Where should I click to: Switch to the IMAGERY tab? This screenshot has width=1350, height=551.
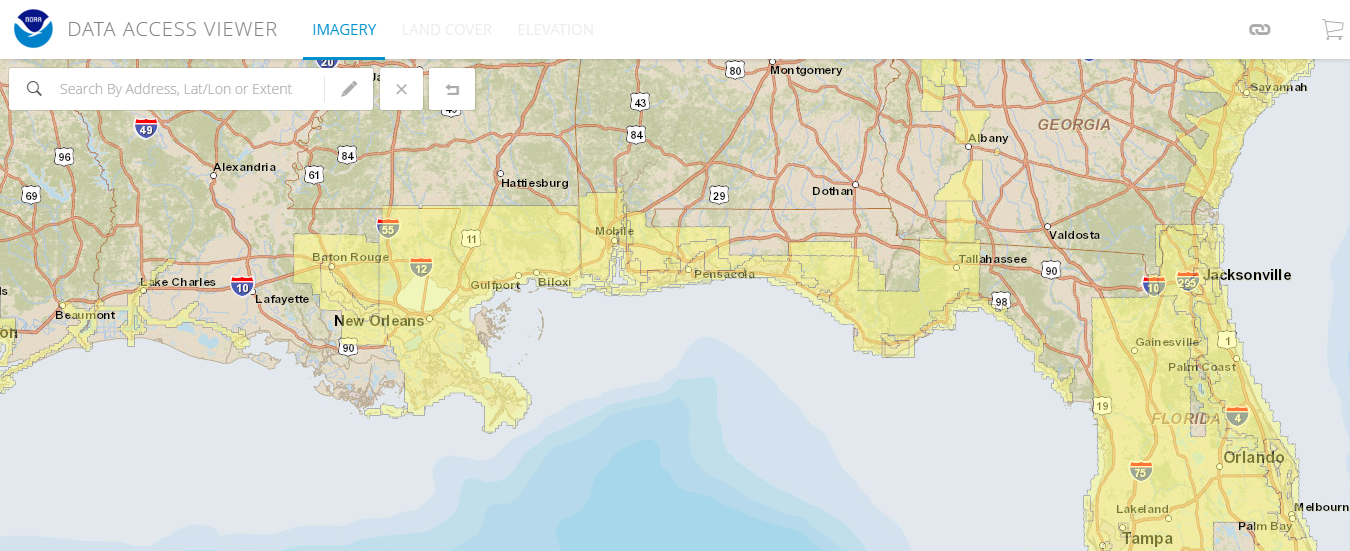point(344,30)
